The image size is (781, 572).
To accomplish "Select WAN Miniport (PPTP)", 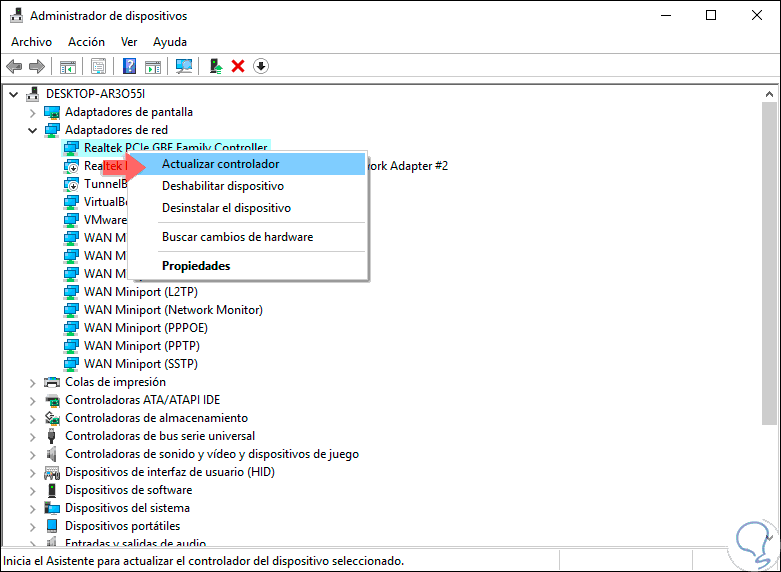I will click(x=142, y=346).
